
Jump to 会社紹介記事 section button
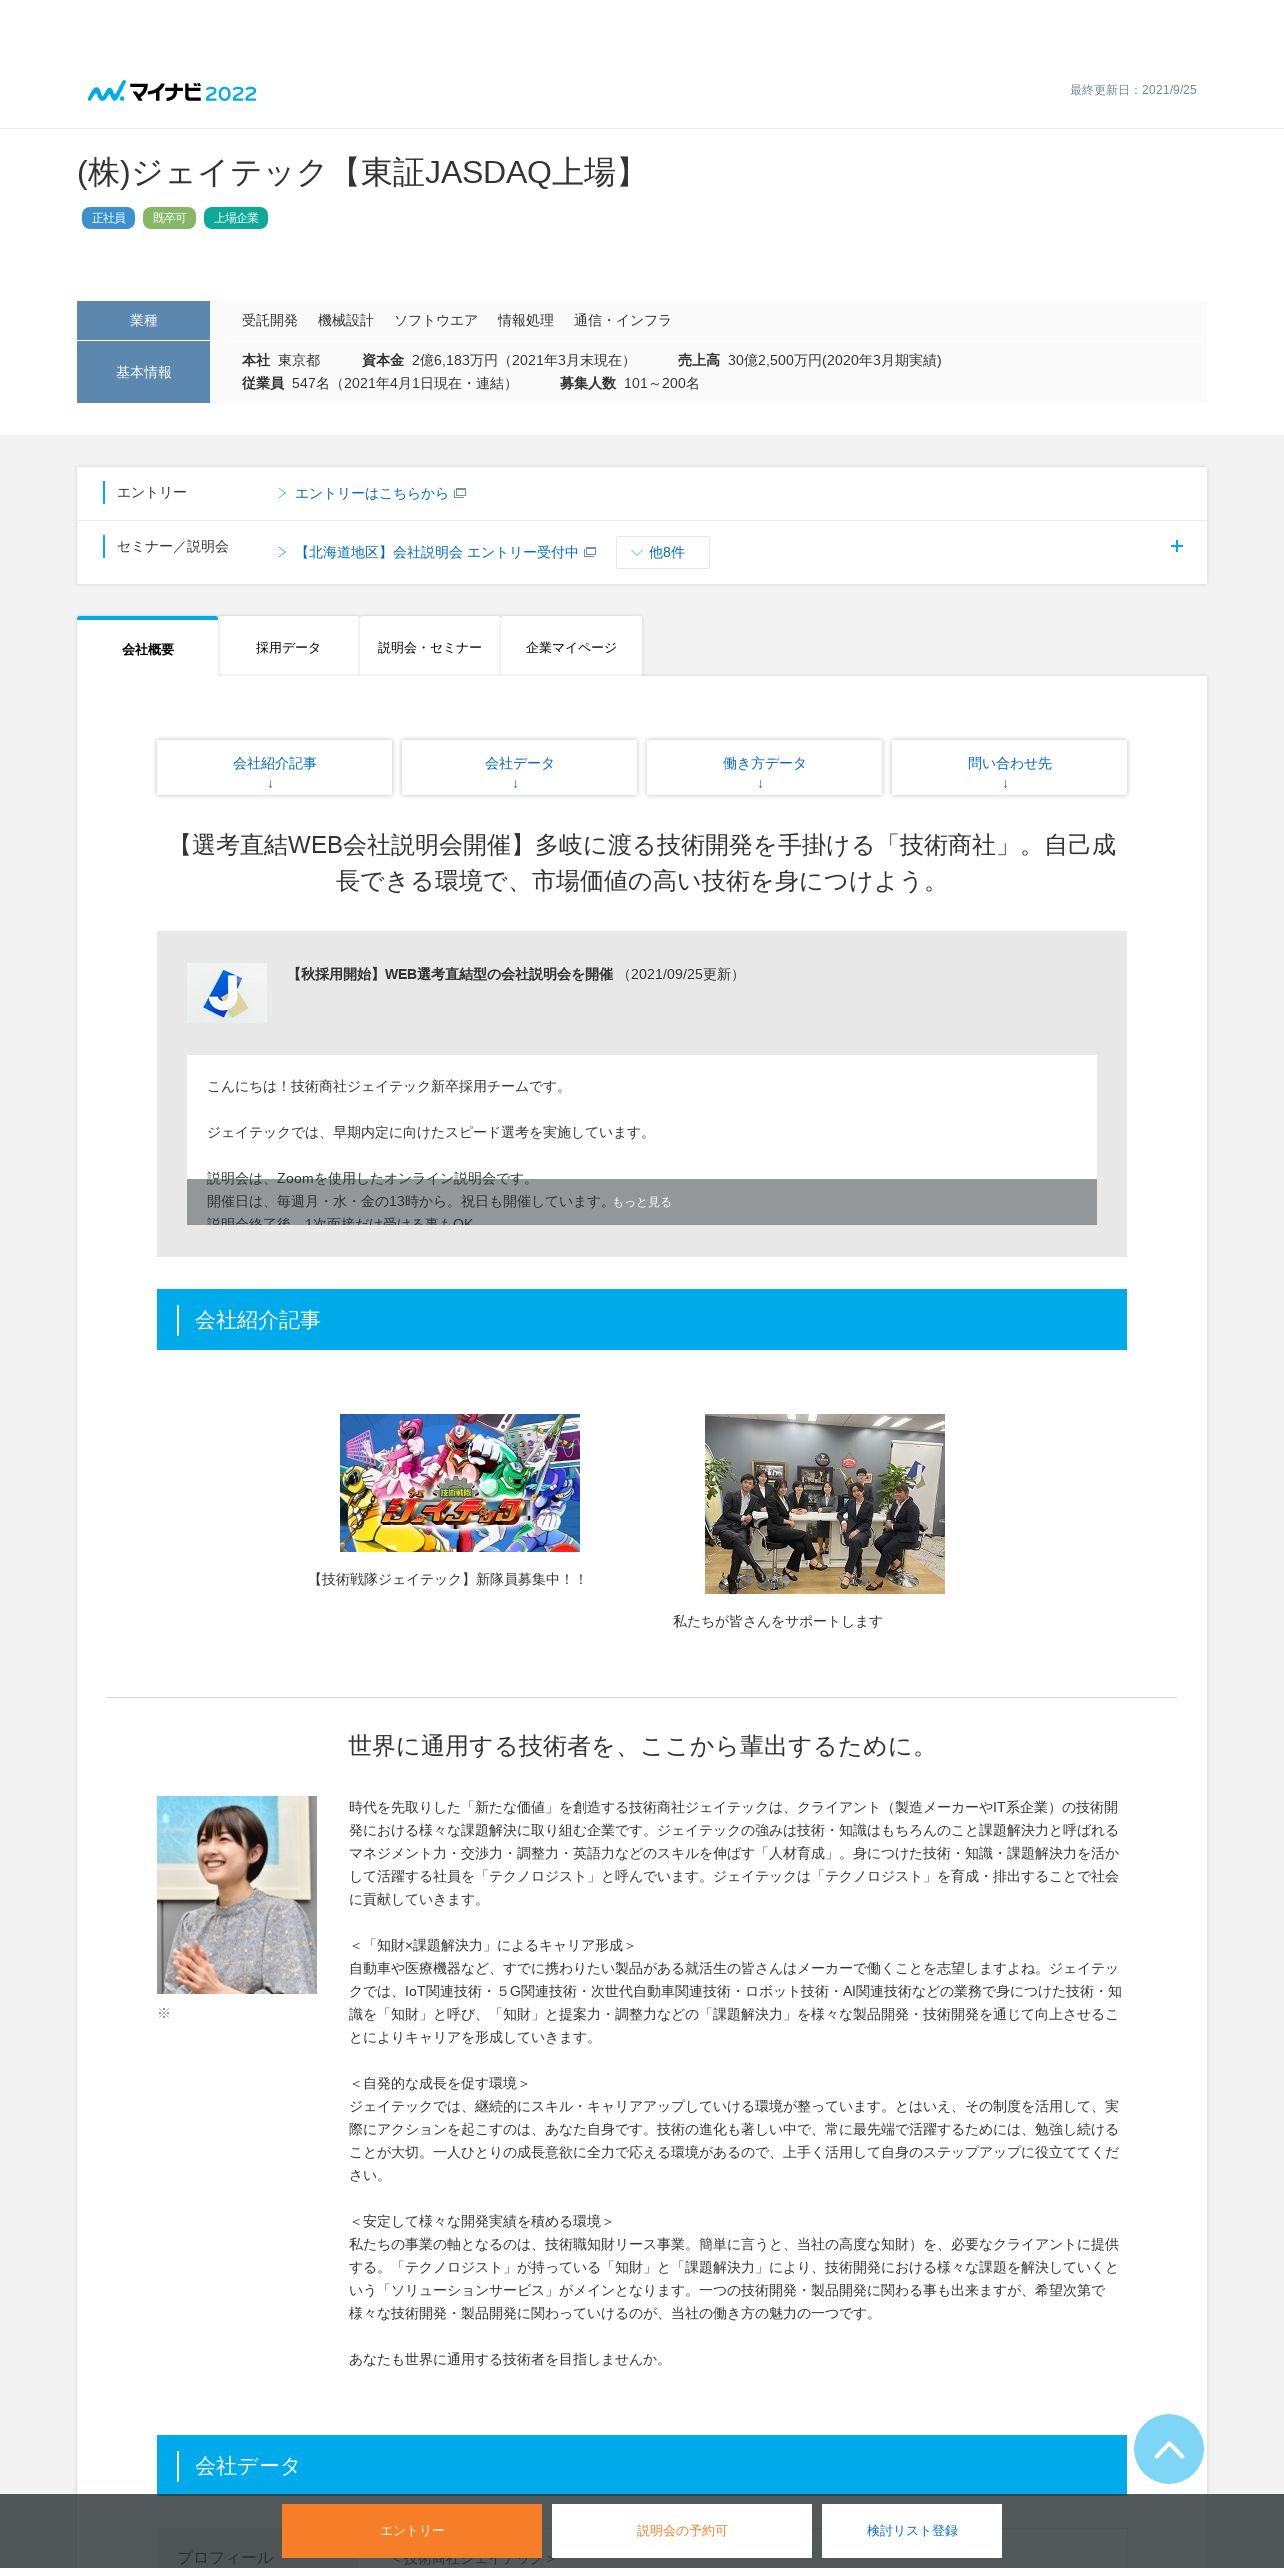point(274,768)
